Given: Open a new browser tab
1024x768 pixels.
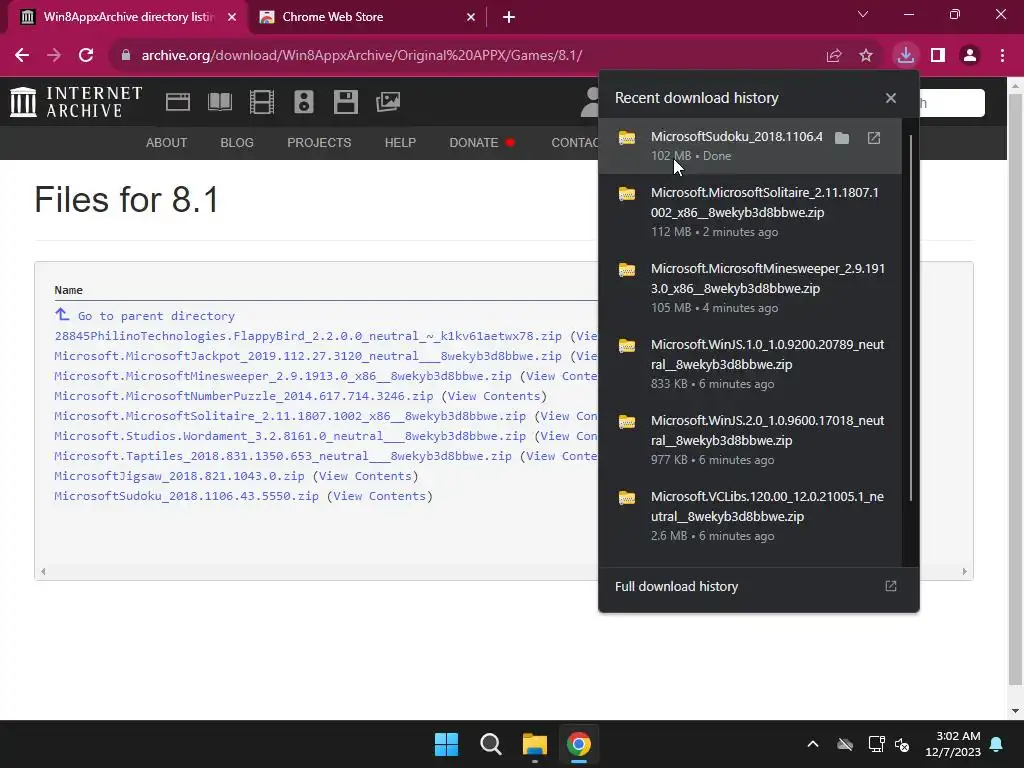Looking at the screenshot, I should [509, 17].
